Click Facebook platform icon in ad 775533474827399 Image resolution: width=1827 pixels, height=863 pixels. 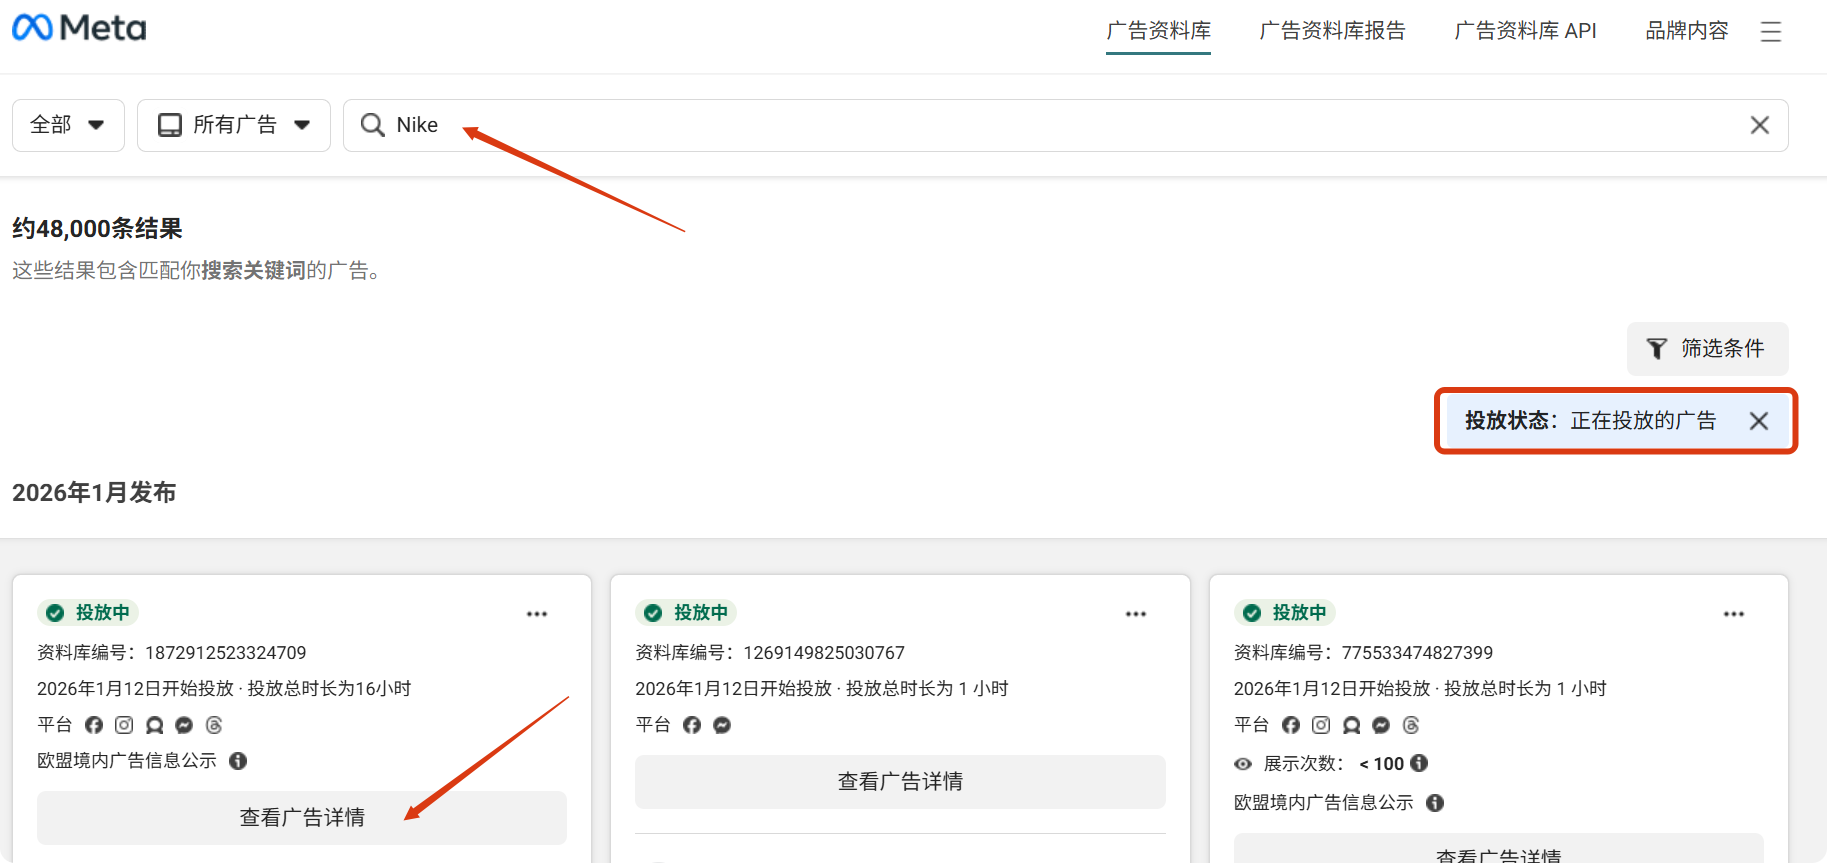click(x=1291, y=725)
